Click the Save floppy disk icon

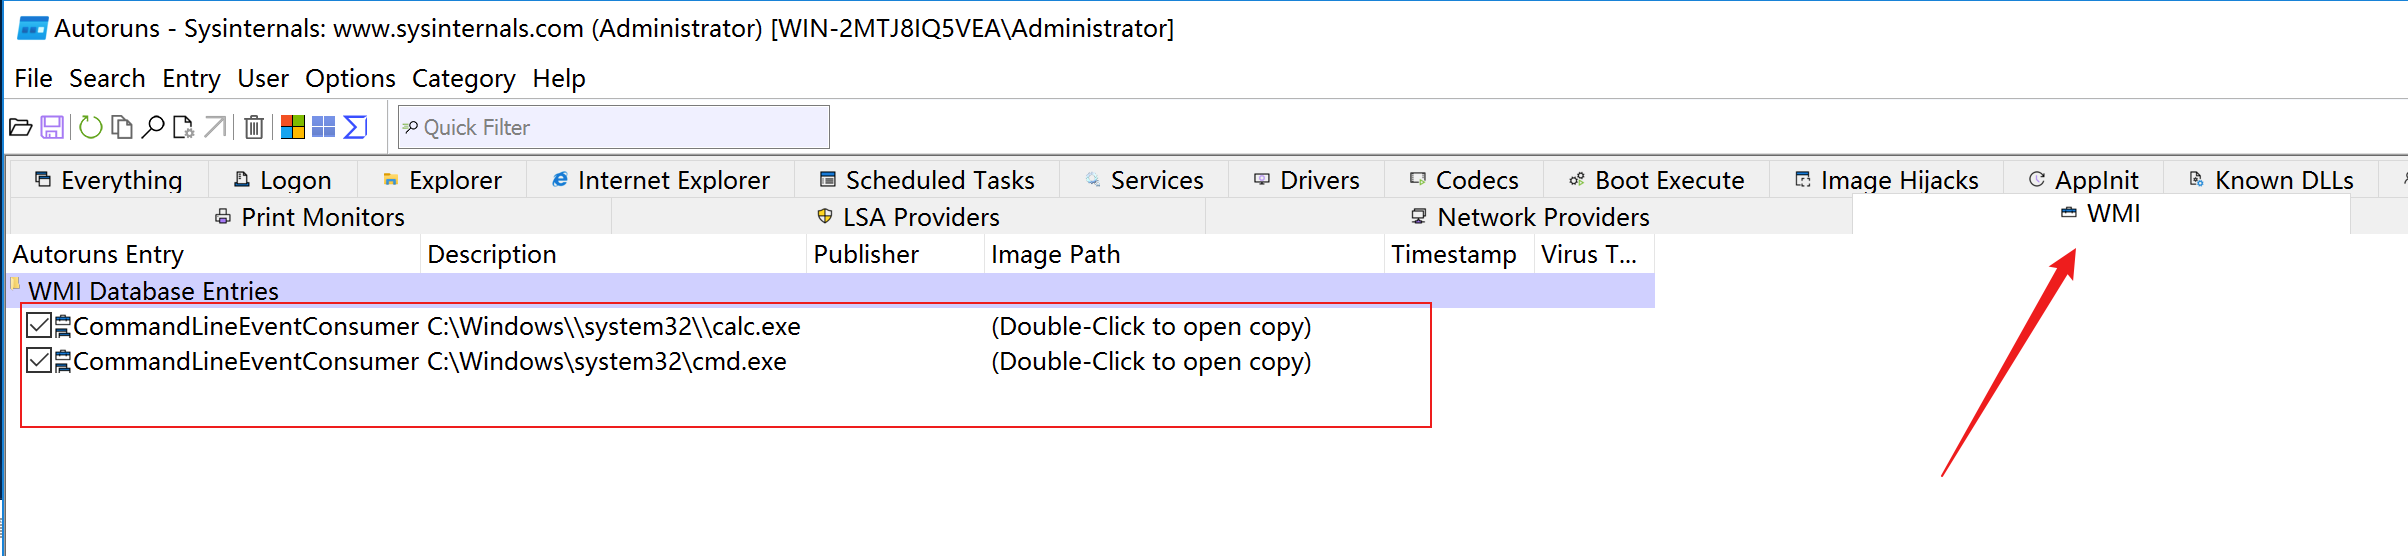52,127
